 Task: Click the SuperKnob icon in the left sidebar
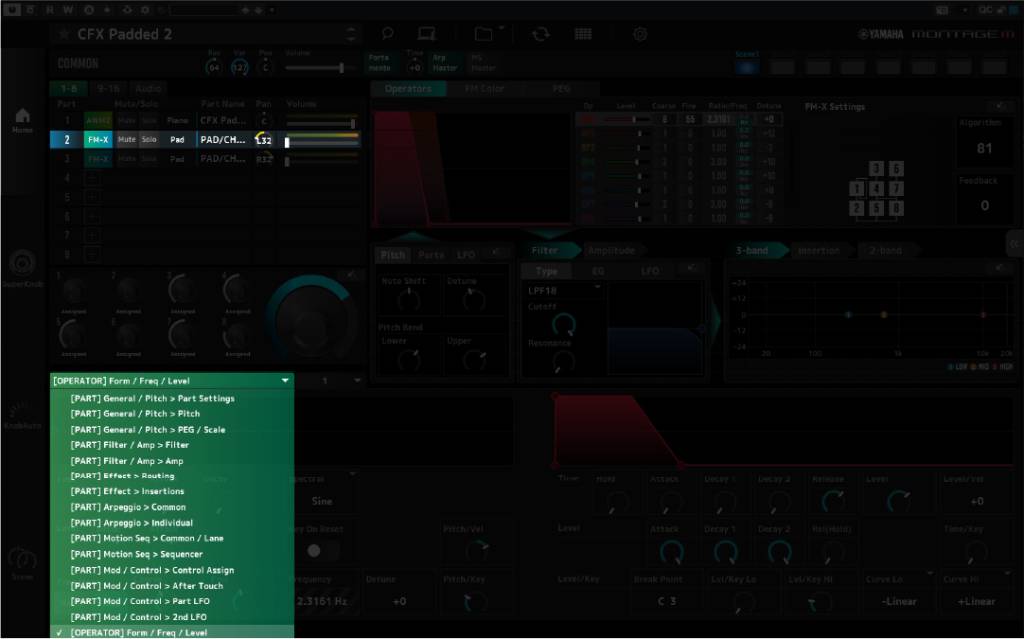[21, 265]
